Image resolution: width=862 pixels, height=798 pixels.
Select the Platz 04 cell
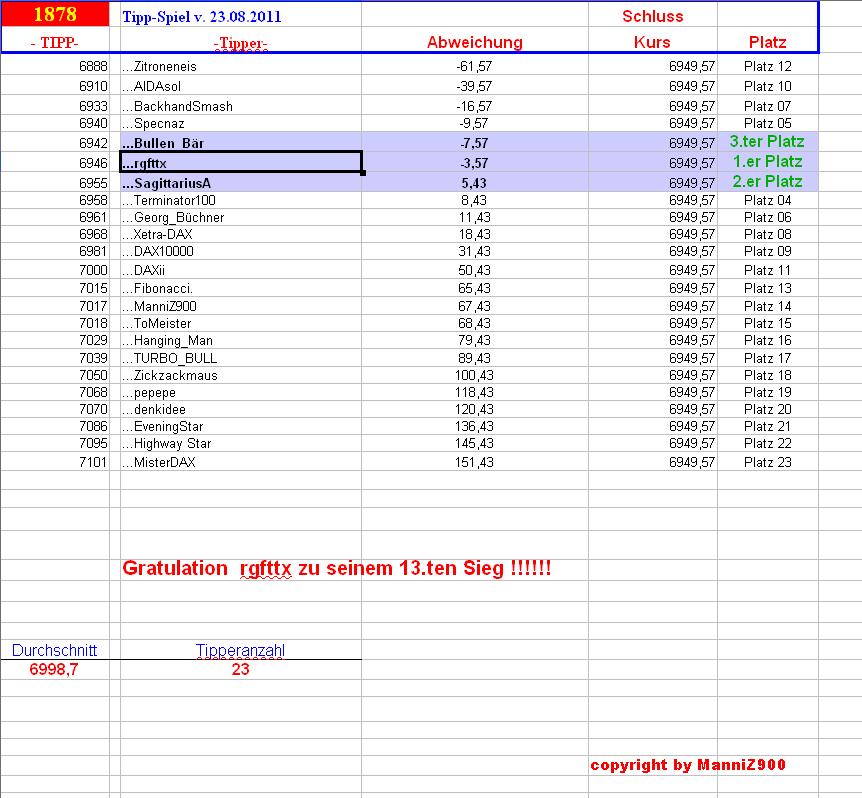(x=767, y=200)
